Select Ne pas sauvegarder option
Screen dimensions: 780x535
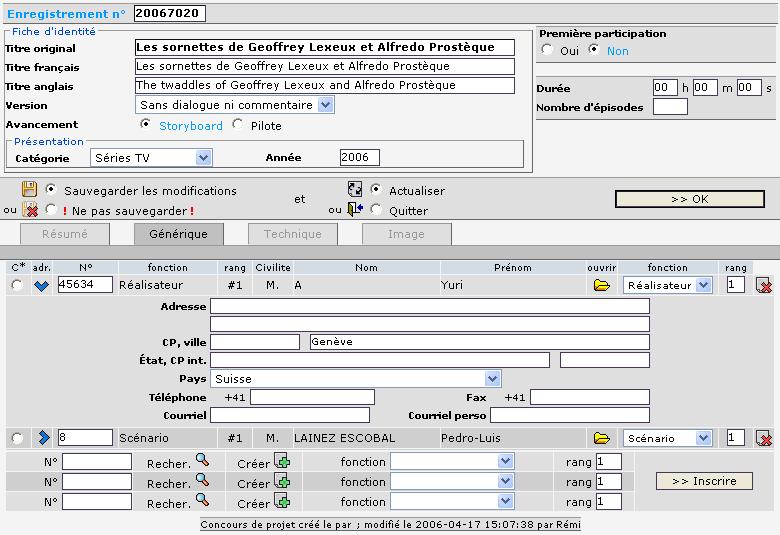(51, 210)
